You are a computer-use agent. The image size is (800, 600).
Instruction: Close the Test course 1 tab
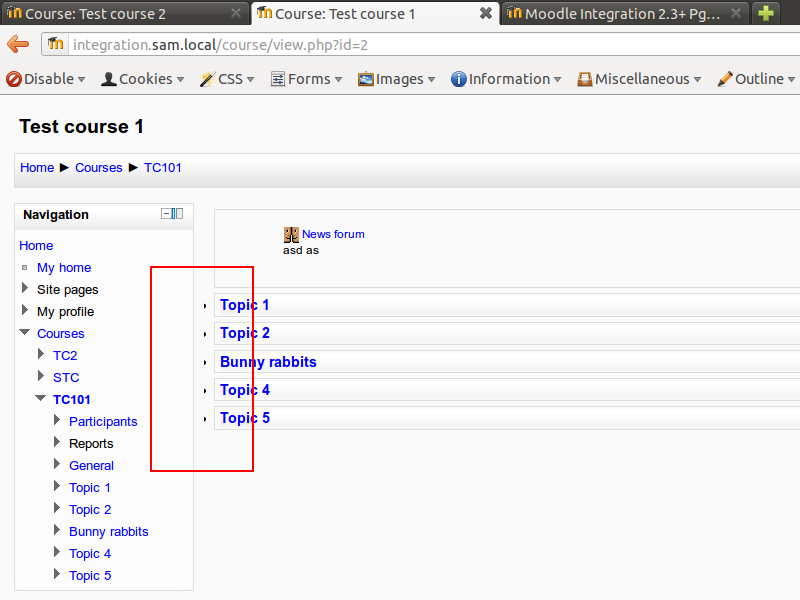coord(486,13)
